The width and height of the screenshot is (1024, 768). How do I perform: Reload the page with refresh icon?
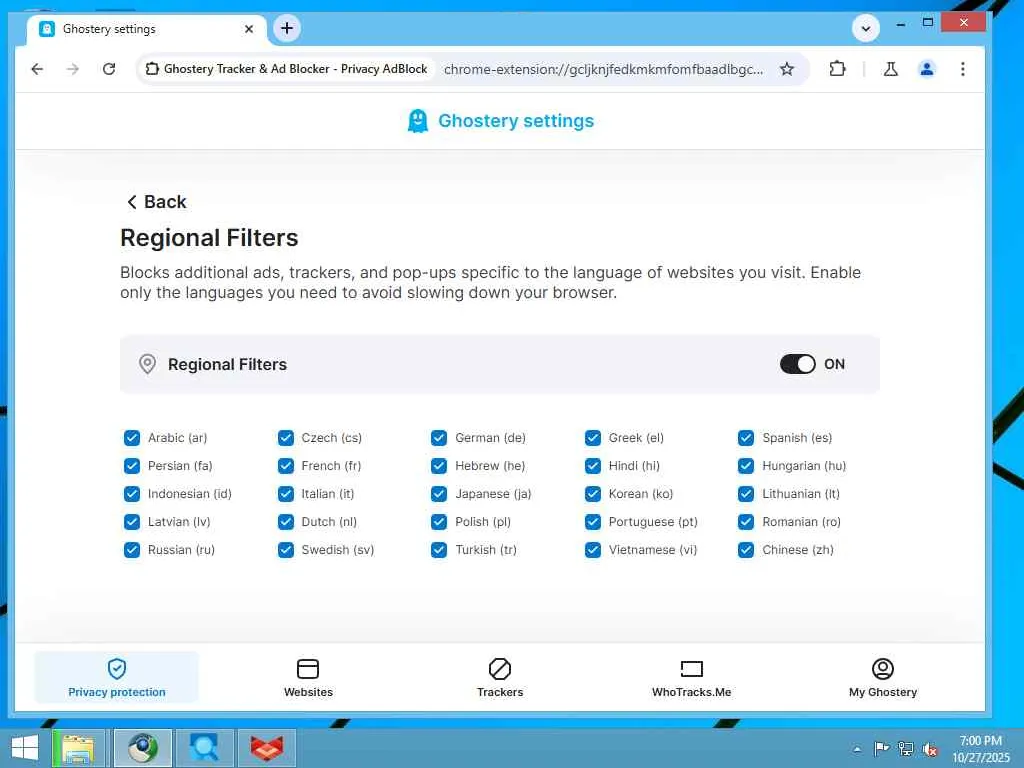[109, 69]
